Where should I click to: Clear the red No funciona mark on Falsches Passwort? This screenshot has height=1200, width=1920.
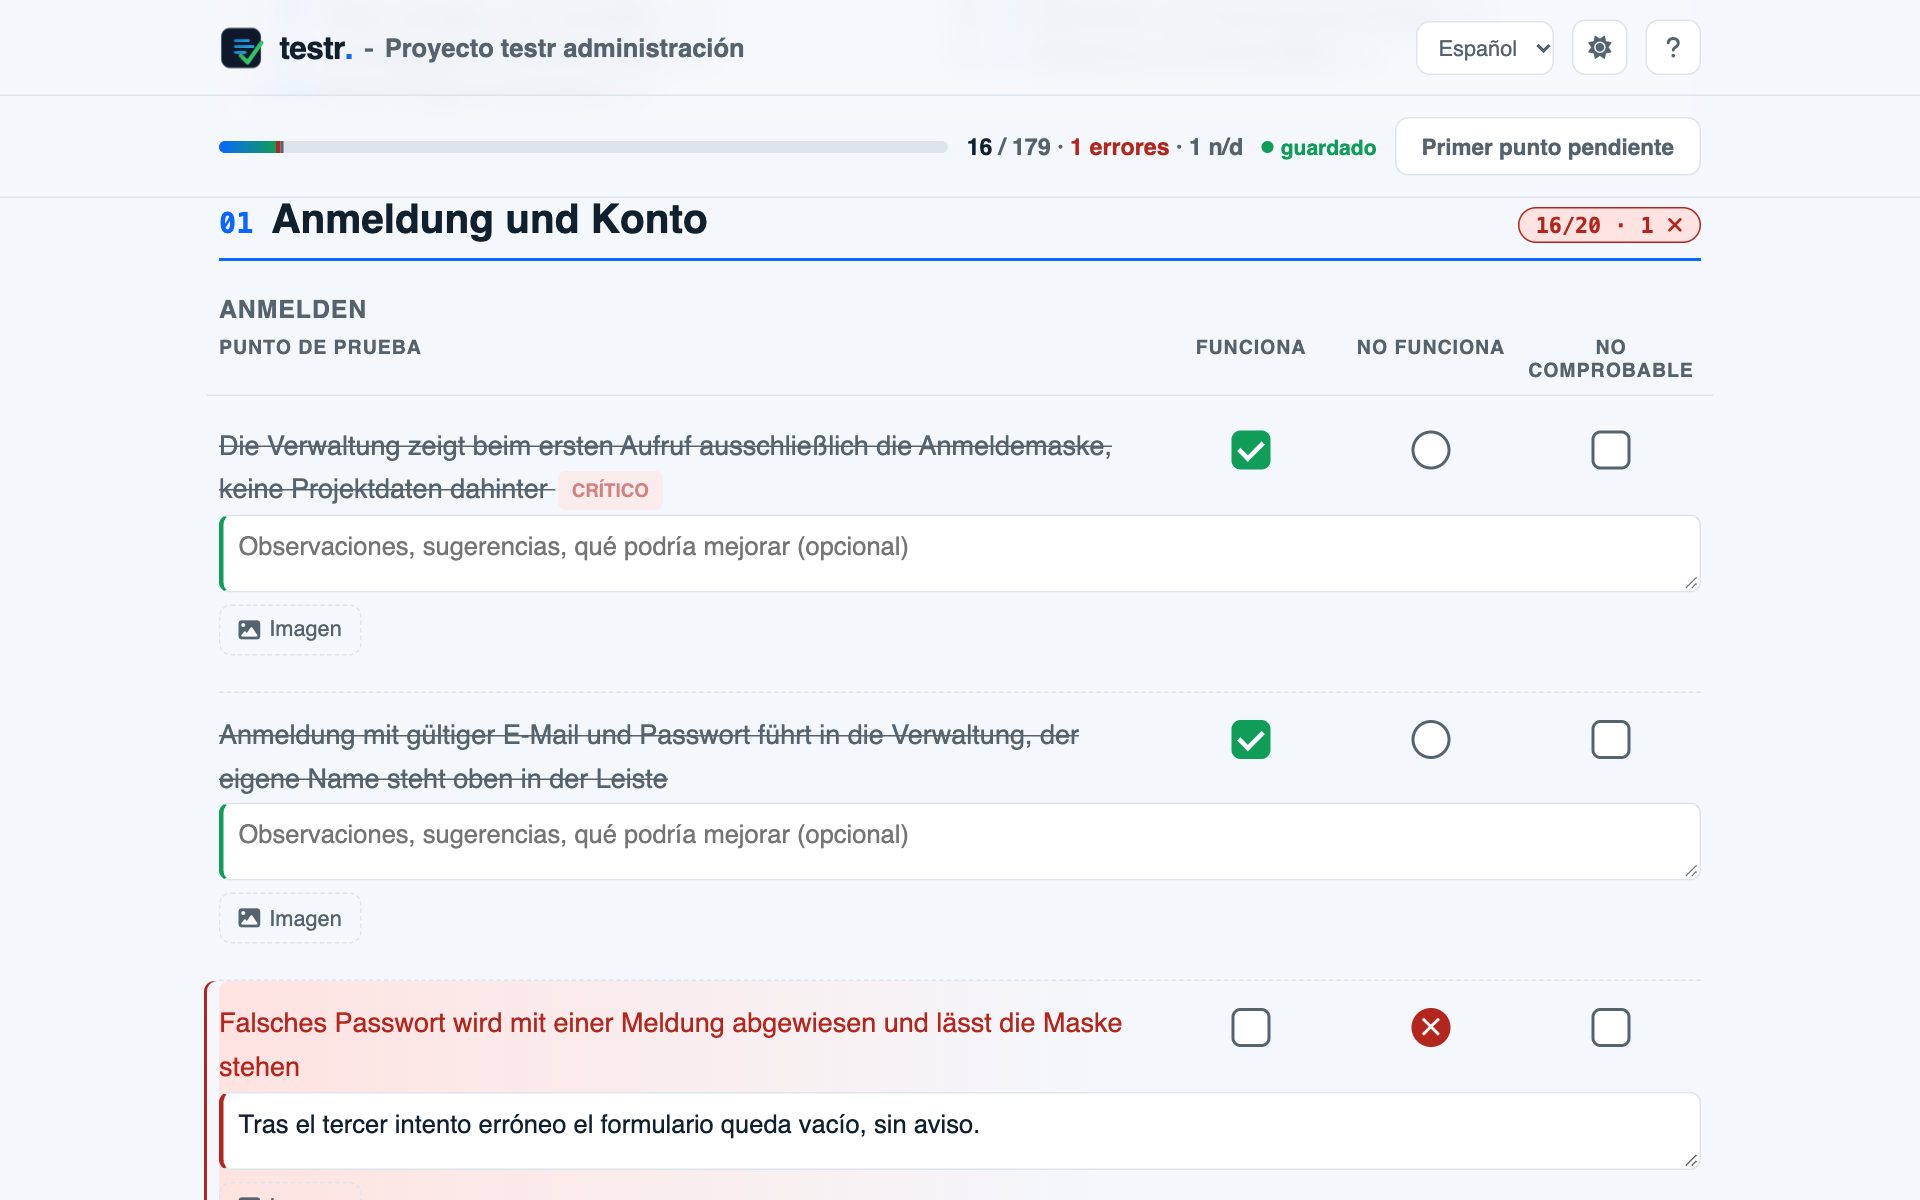pos(1430,1027)
